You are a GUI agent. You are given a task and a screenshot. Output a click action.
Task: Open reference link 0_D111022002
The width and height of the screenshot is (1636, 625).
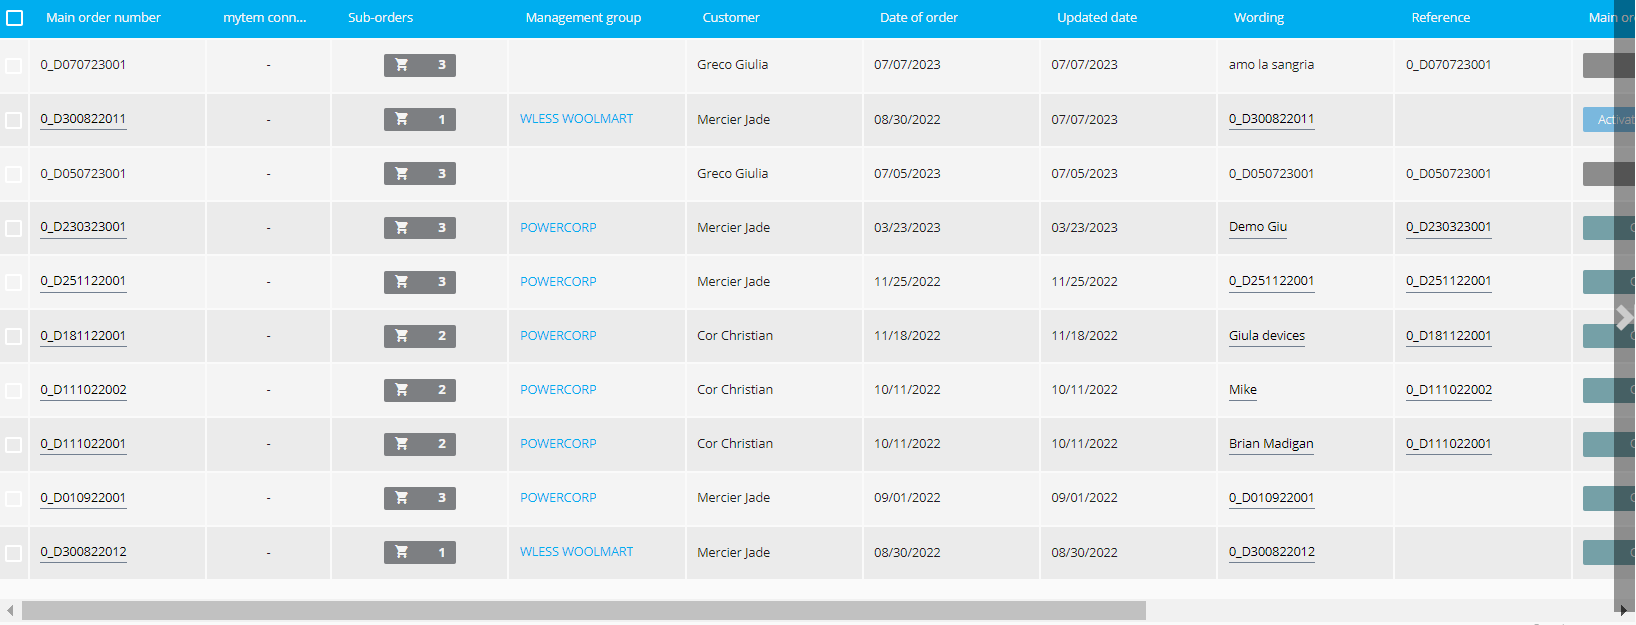tap(1448, 389)
